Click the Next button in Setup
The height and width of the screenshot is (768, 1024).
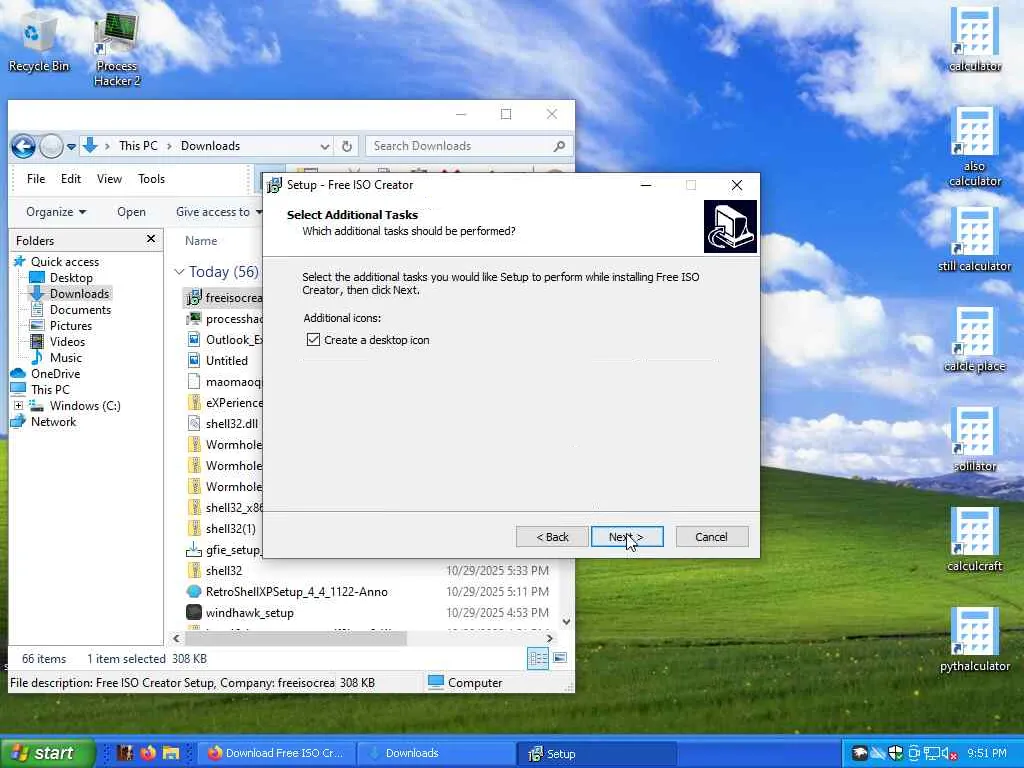(627, 537)
